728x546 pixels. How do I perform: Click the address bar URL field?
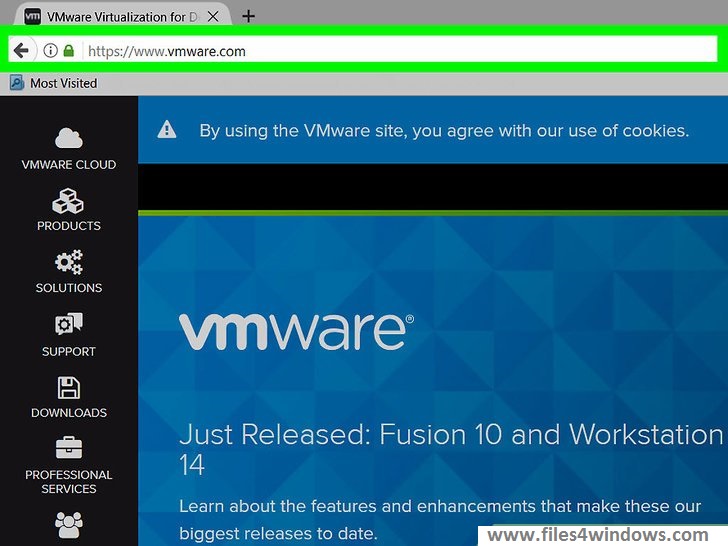tap(399, 51)
